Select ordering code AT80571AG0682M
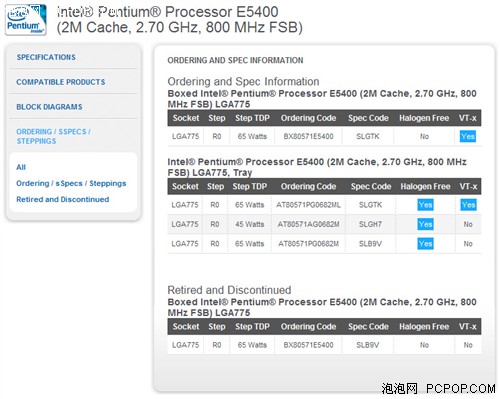This screenshot has height=399, width=500. pos(308,224)
